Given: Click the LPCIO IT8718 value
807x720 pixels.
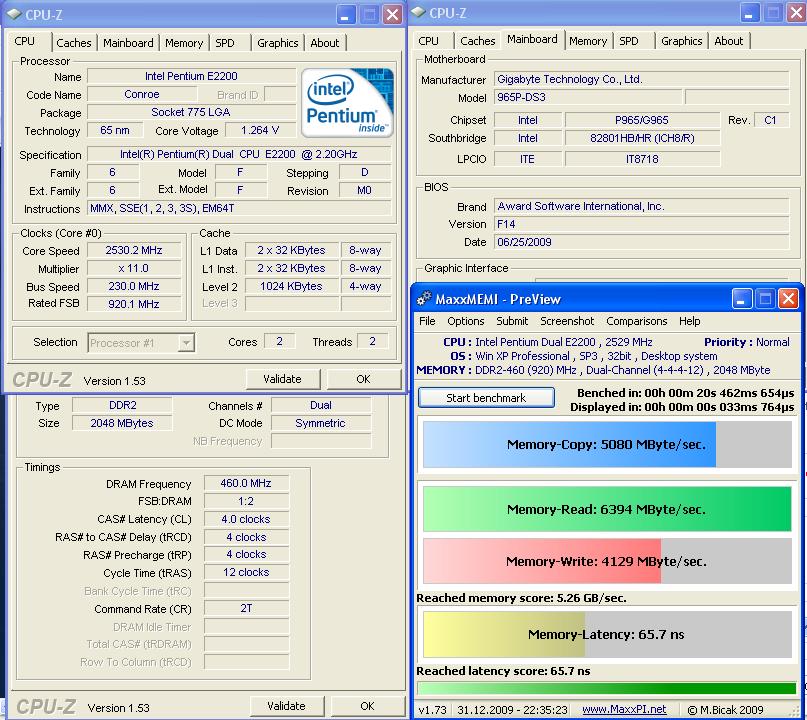Looking at the screenshot, I should tap(642, 159).
